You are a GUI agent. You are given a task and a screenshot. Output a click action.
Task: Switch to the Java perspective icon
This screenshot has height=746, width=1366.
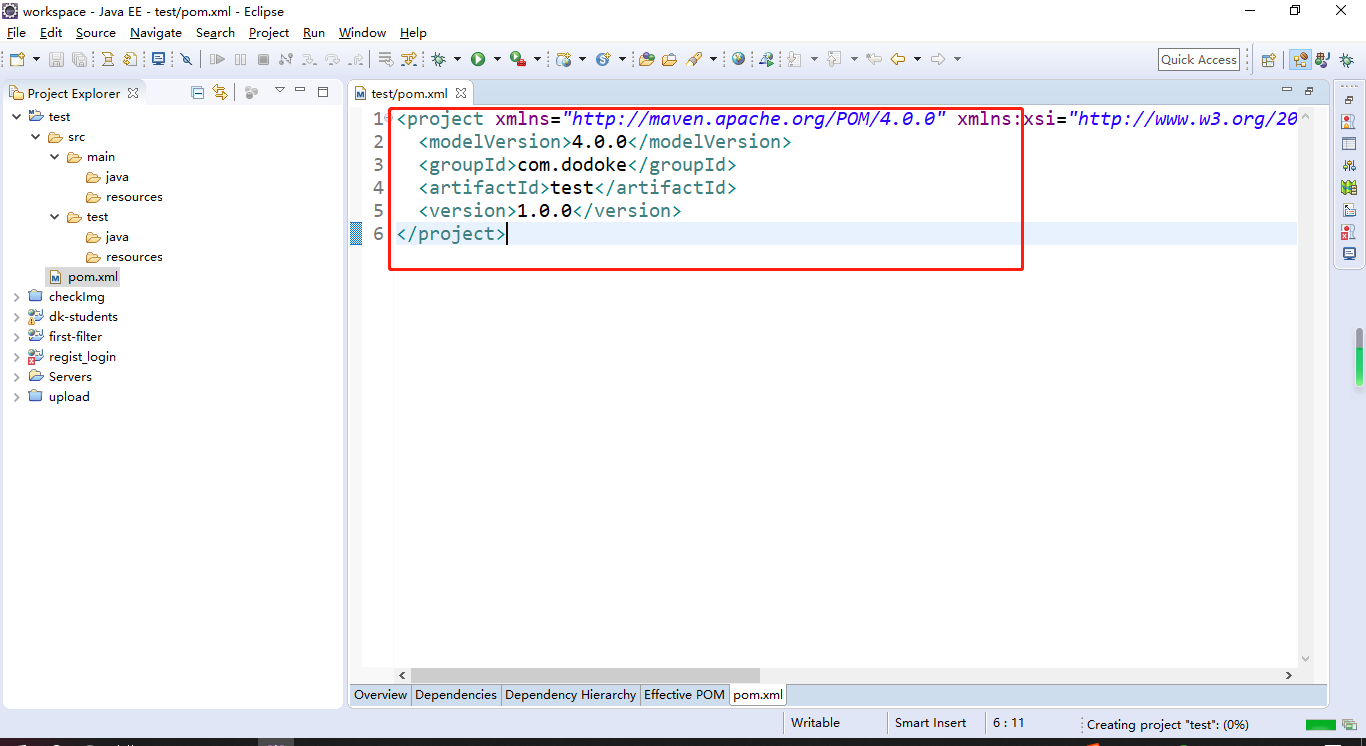(1322, 60)
